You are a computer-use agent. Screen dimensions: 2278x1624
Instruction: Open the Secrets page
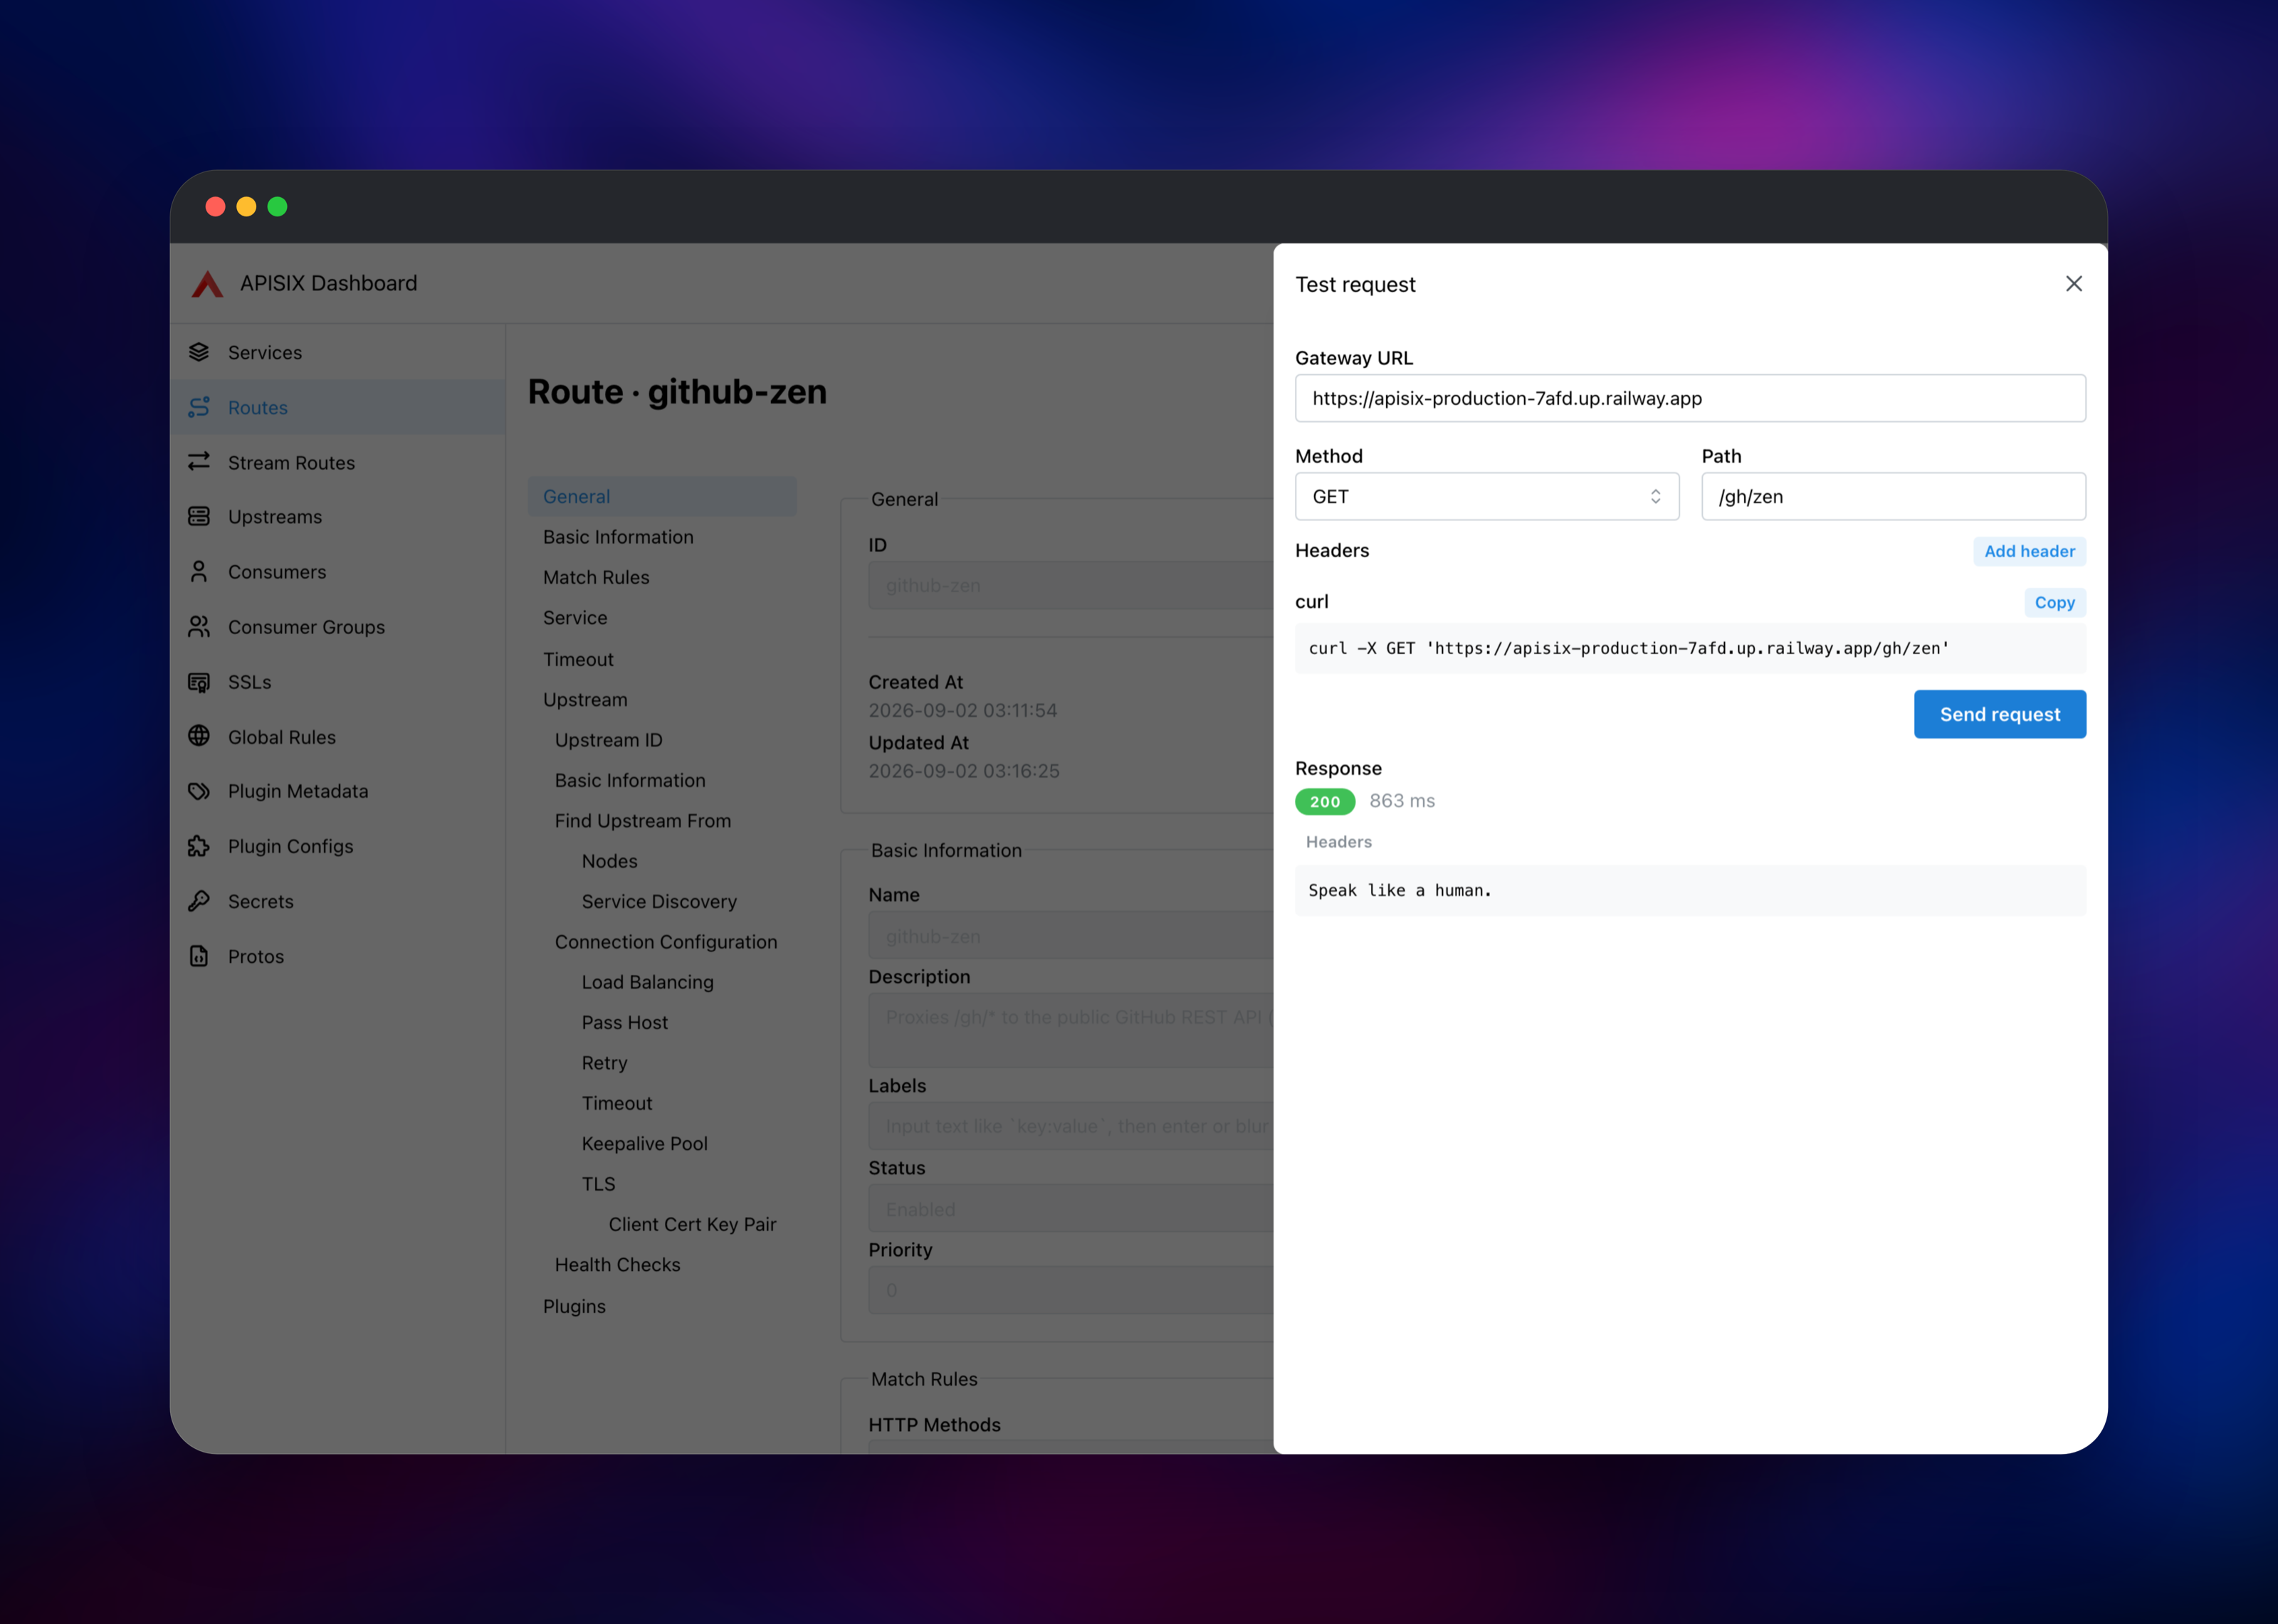coord(338,901)
